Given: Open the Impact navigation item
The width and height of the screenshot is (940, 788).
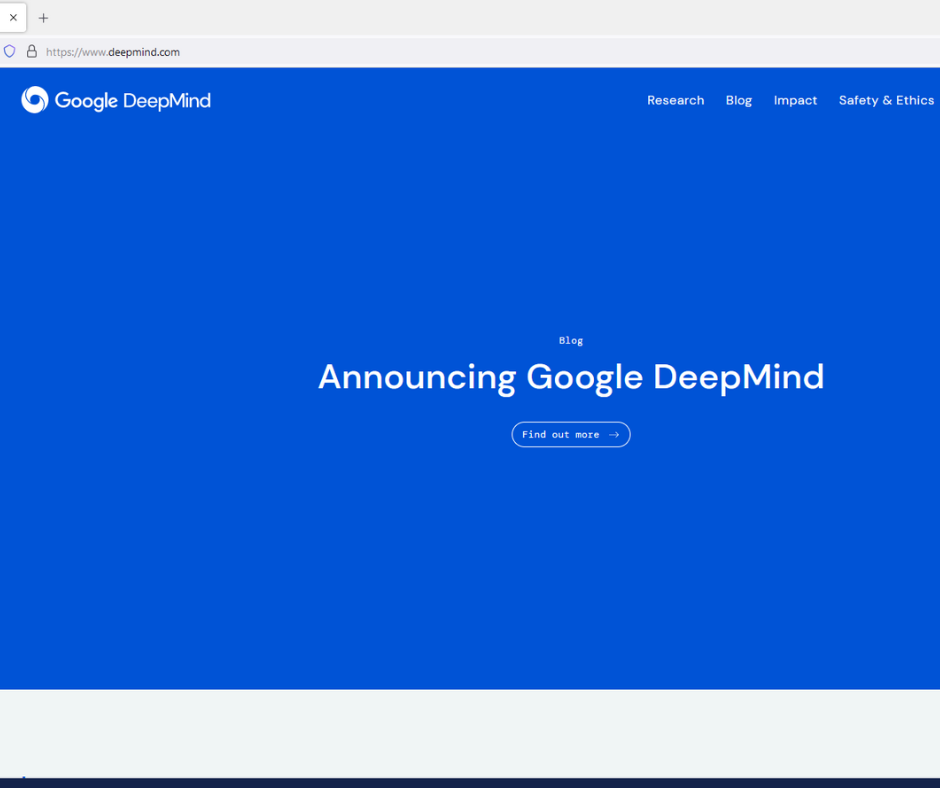Looking at the screenshot, I should pos(795,100).
